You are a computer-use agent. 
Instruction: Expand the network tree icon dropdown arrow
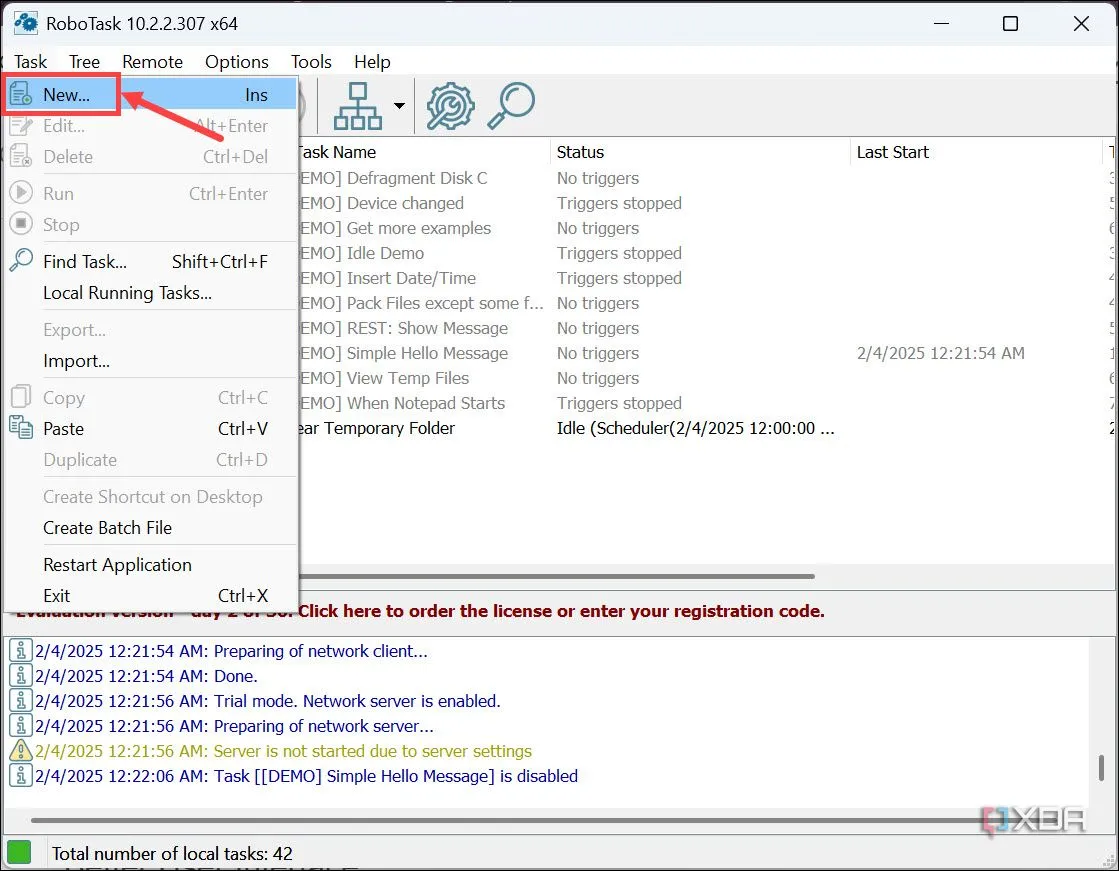[x=400, y=106]
